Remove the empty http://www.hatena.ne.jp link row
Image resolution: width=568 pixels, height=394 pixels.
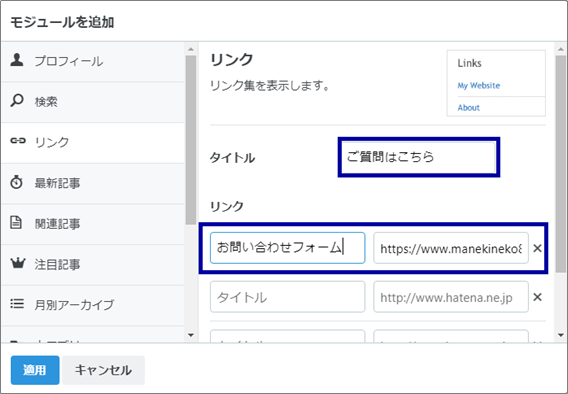pyautogui.click(x=538, y=297)
